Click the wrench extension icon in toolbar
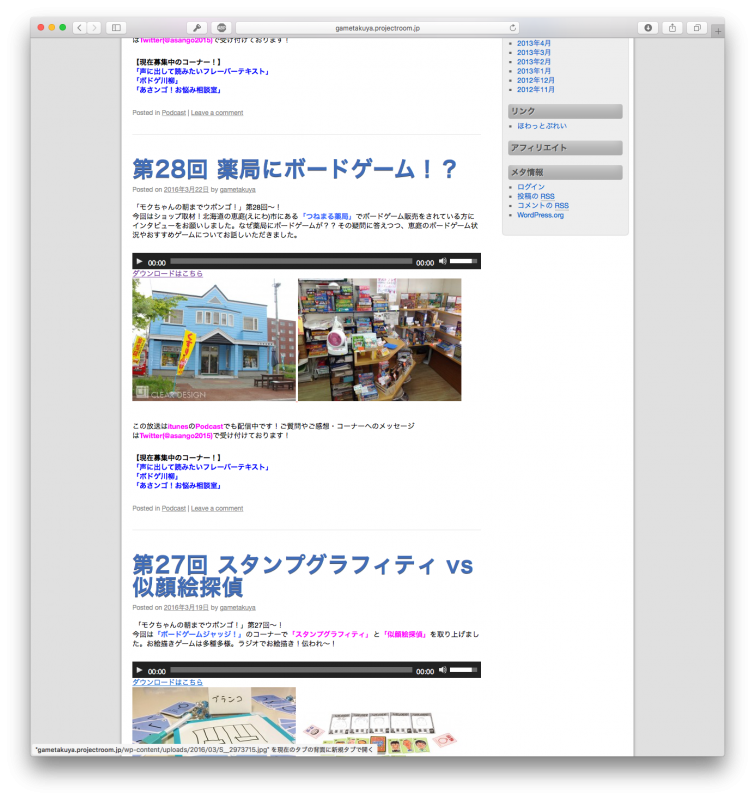 [196, 28]
